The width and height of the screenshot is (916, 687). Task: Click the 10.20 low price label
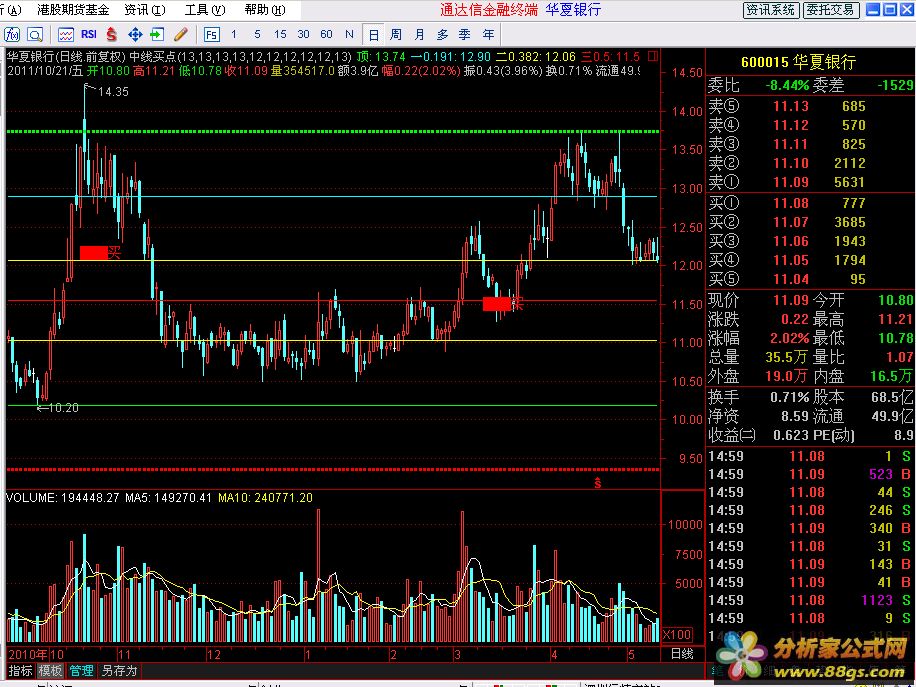tap(63, 408)
